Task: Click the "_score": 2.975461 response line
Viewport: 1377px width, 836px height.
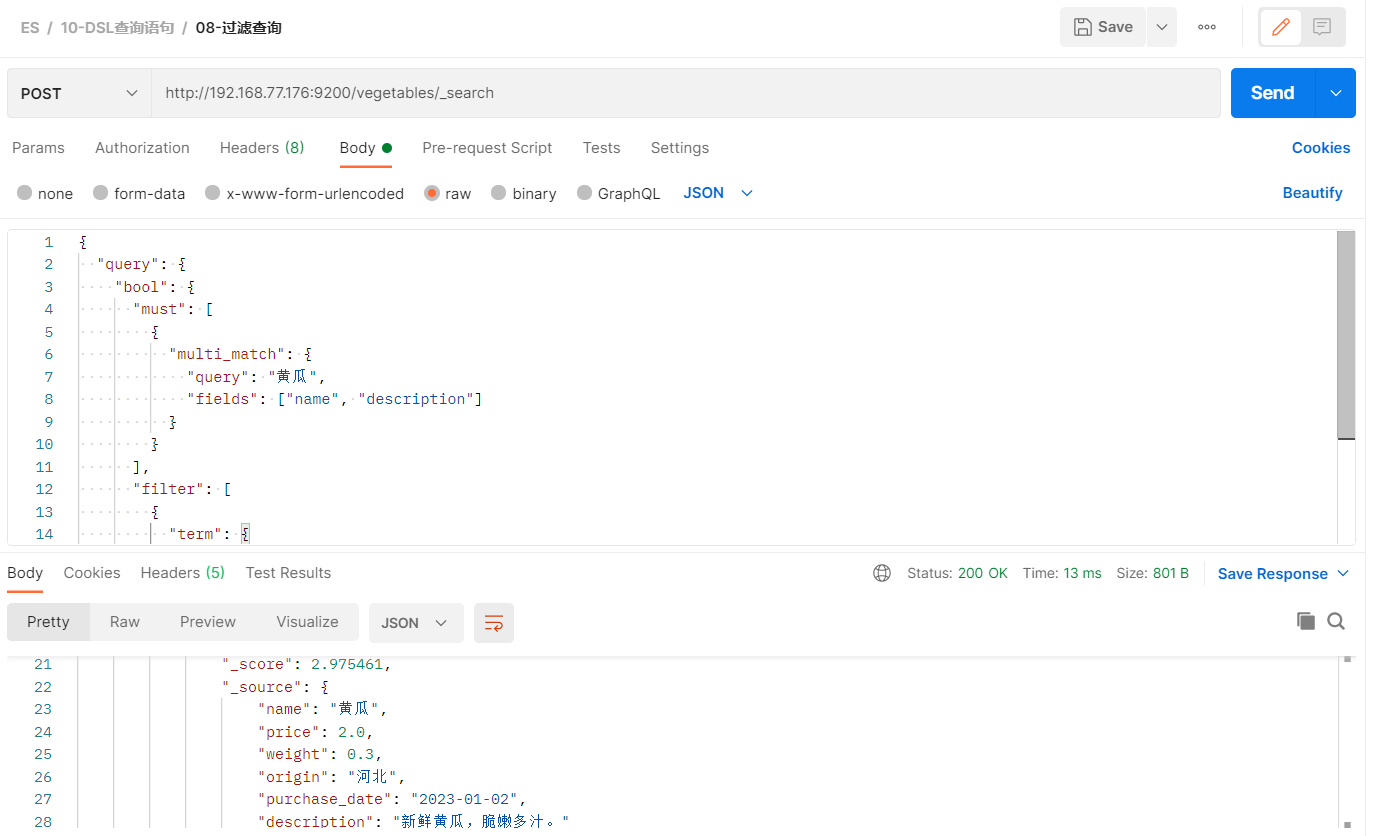Action: (306, 664)
